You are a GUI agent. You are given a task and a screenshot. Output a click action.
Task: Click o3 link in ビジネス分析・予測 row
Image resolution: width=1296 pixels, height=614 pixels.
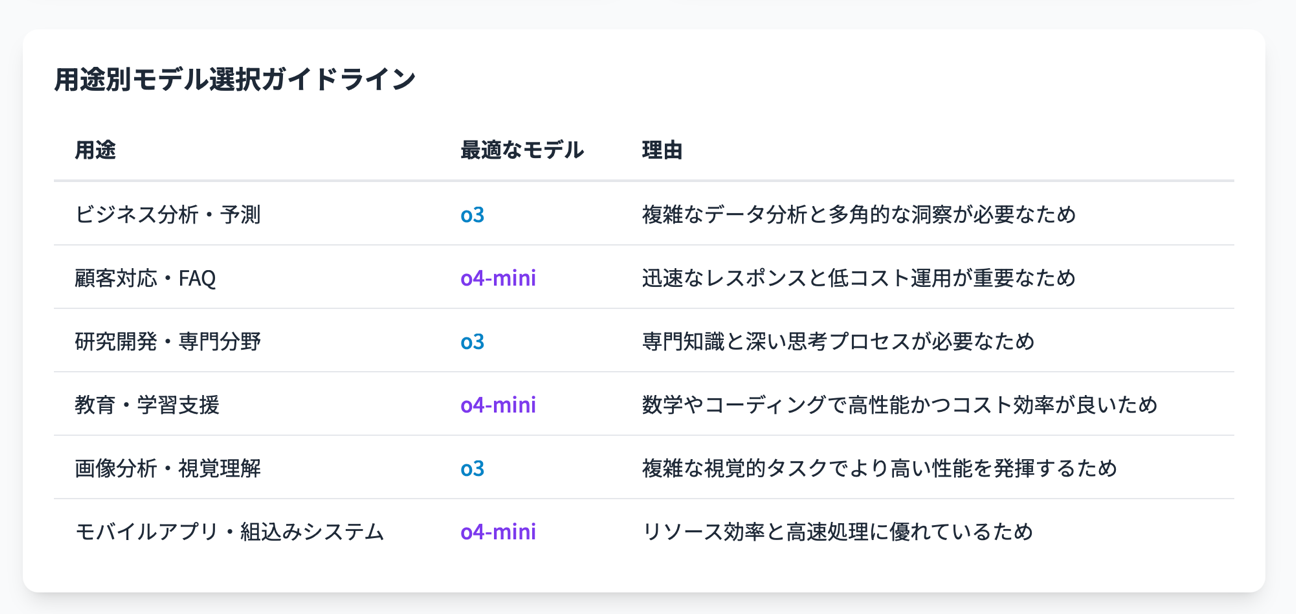pyautogui.click(x=472, y=214)
